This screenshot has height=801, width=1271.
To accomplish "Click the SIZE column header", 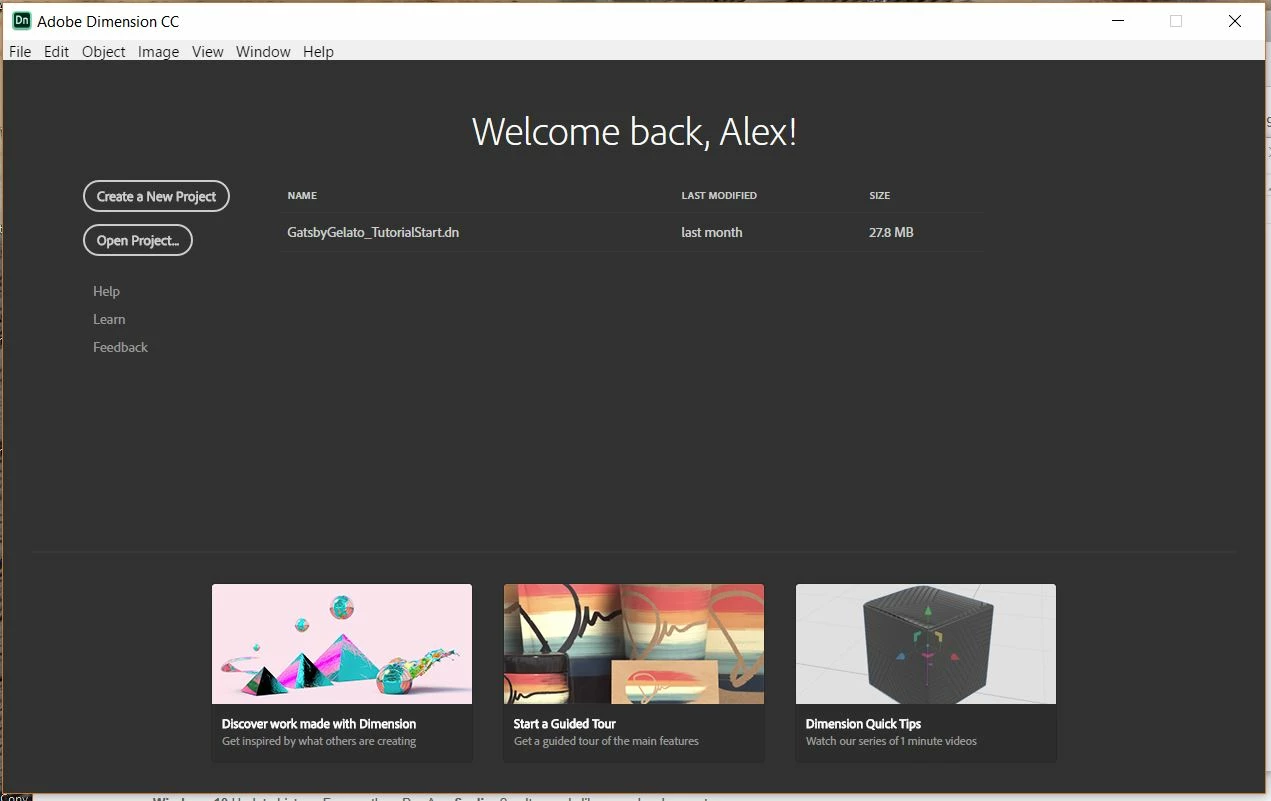I will [x=879, y=196].
